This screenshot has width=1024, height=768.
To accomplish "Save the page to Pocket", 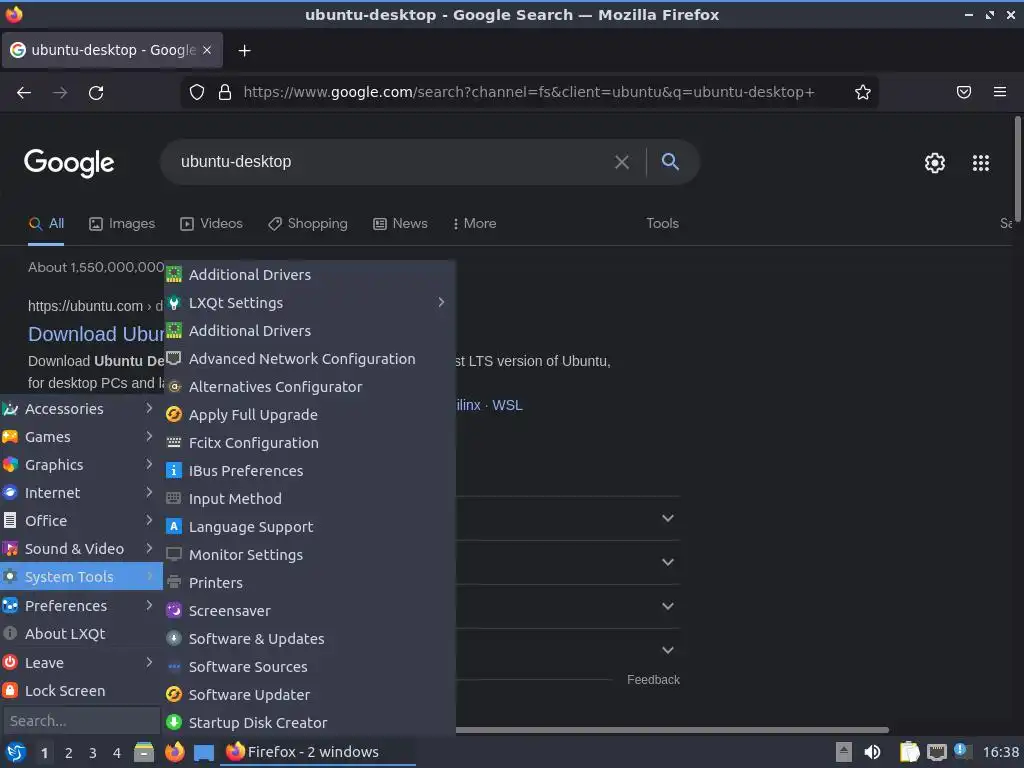I will [x=964, y=92].
